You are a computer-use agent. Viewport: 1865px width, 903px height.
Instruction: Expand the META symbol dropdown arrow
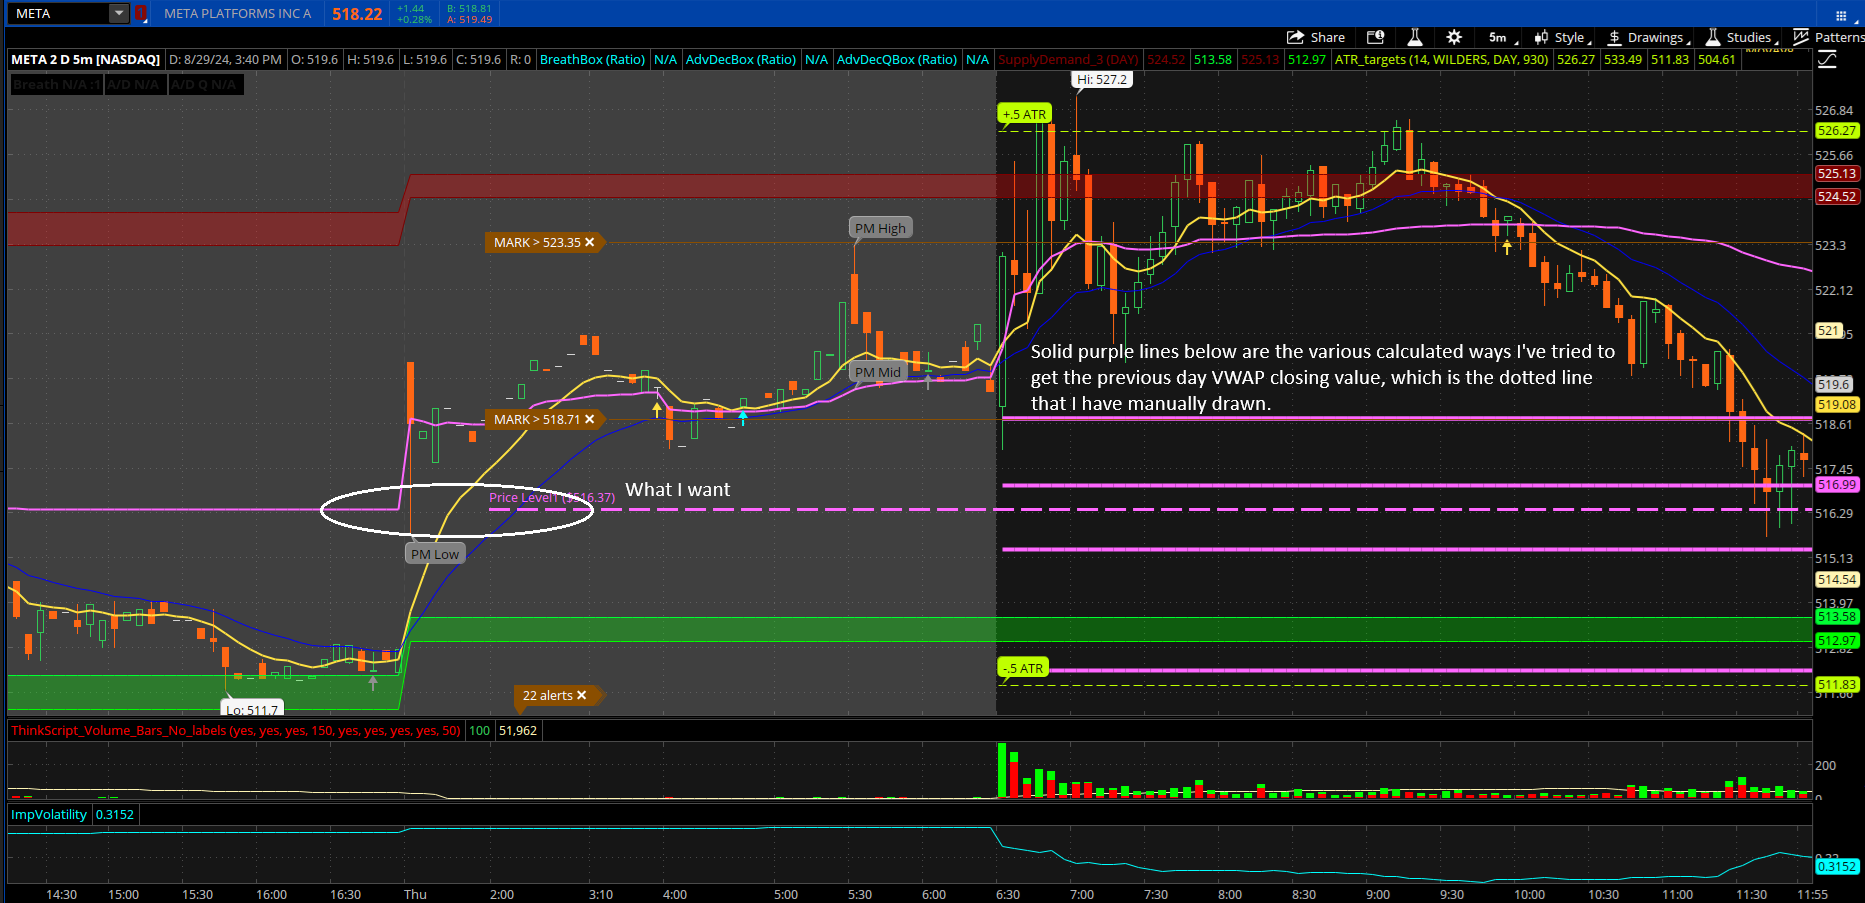[x=119, y=13]
